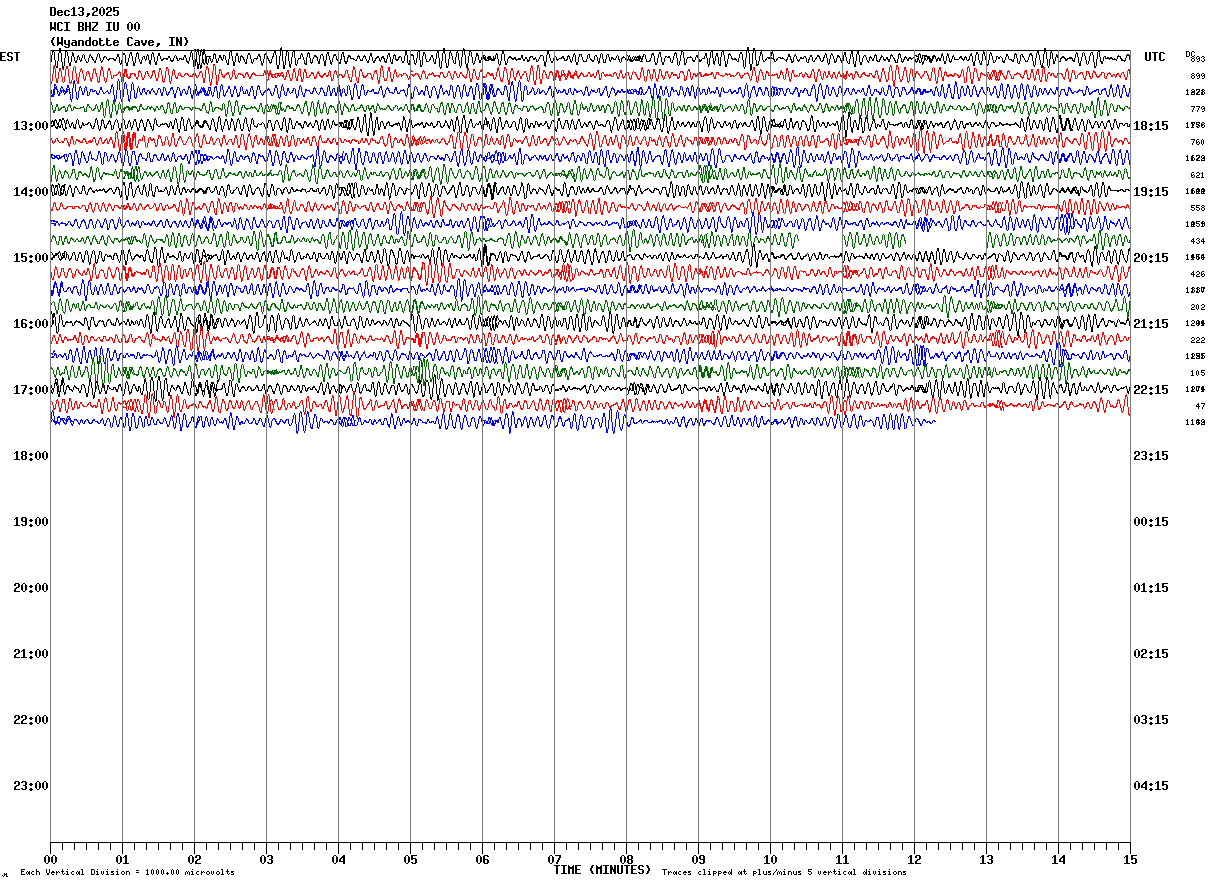Viewport: 1210px width, 886px height.
Task: Click the Wyandotte Cave, IN location text
Action: point(119,42)
